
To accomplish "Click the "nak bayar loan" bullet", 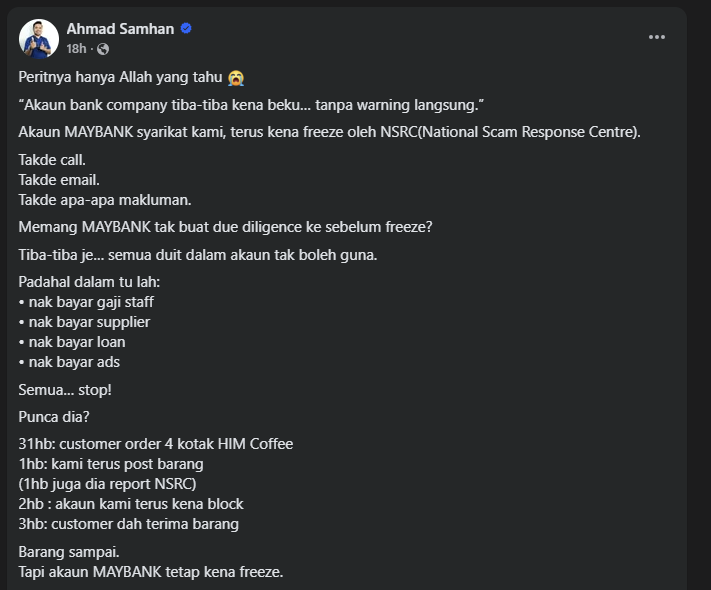I will (x=73, y=342).
